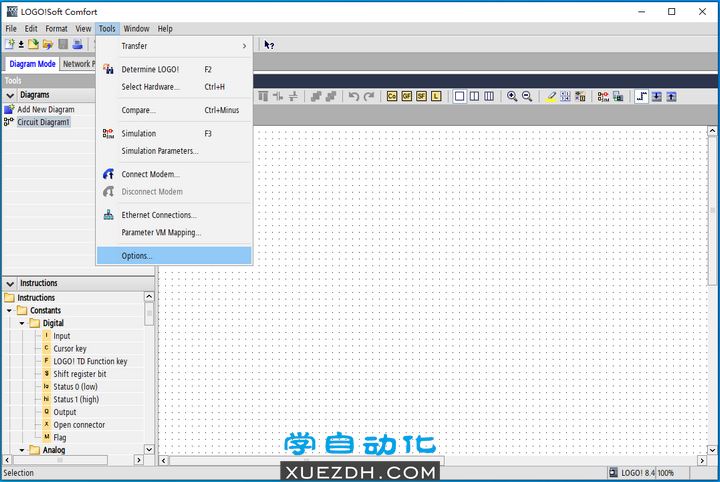Viewport: 720px width, 482px height.
Task: Open the File menu
Action: click(11, 28)
